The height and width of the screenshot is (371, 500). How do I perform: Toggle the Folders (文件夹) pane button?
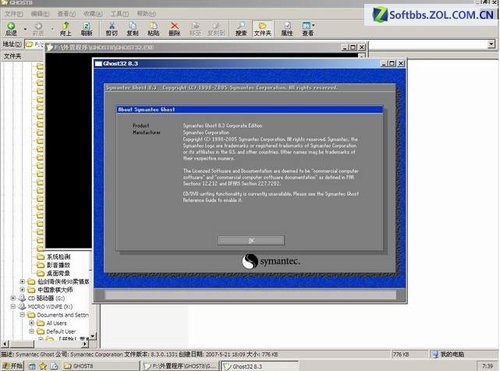(x=263, y=29)
